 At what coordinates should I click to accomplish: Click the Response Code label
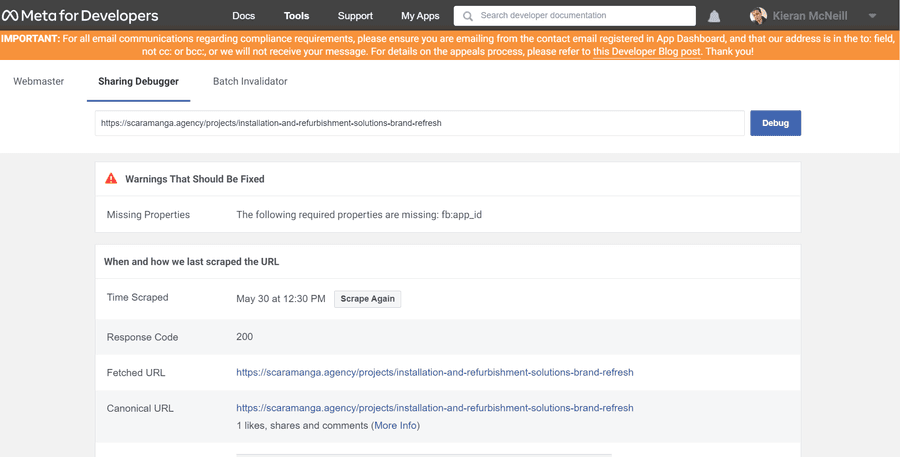coord(142,337)
